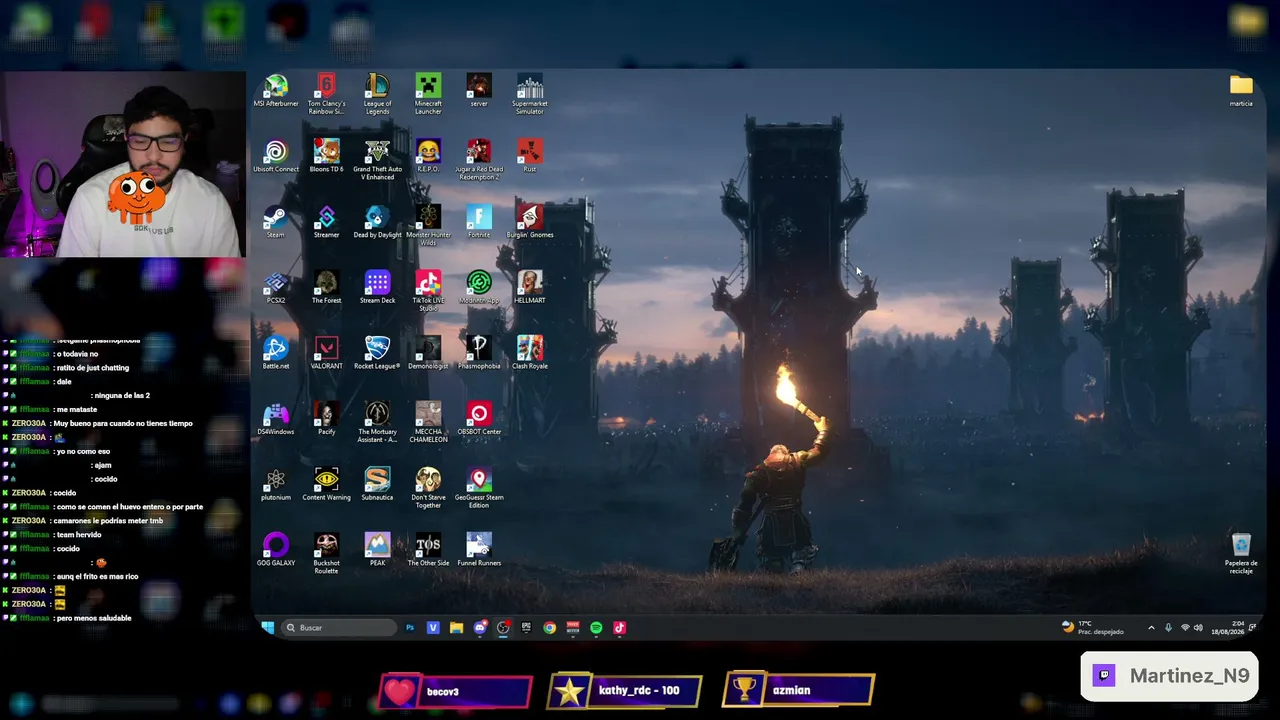Viewport: 1280px width, 720px height.
Task: Open the Ubisoft Connect shortcut
Action: tap(275, 156)
